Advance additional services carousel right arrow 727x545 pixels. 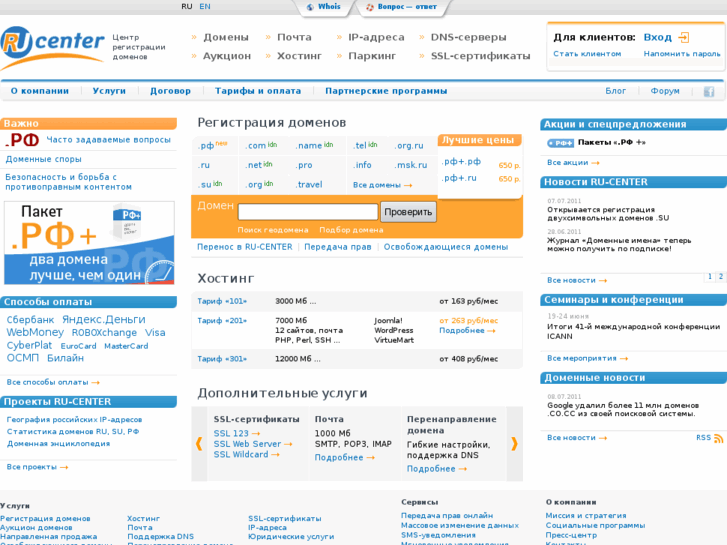coord(514,444)
